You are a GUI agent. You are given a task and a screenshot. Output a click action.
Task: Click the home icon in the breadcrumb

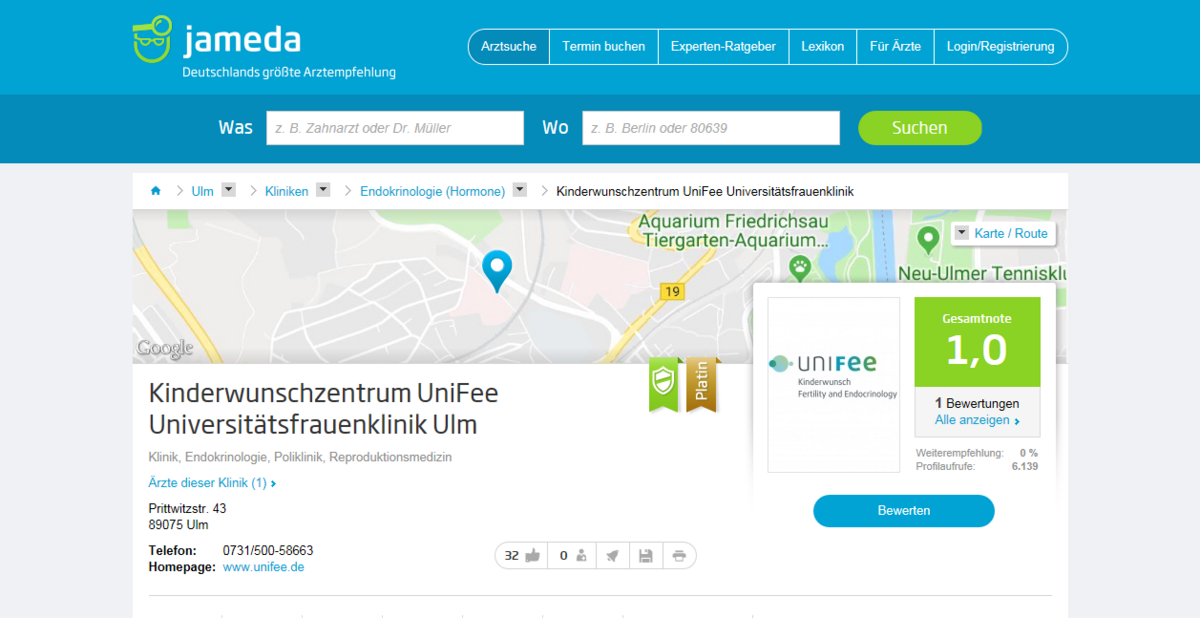(x=156, y=190)
